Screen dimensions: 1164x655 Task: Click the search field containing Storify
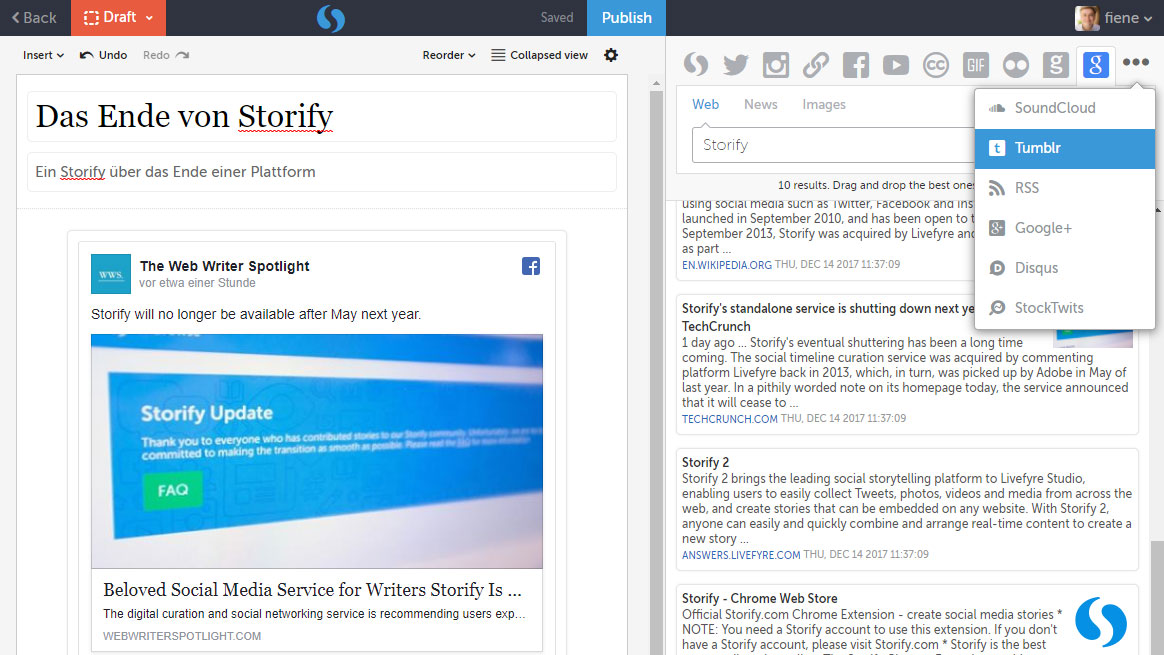[x=833, y=145]
